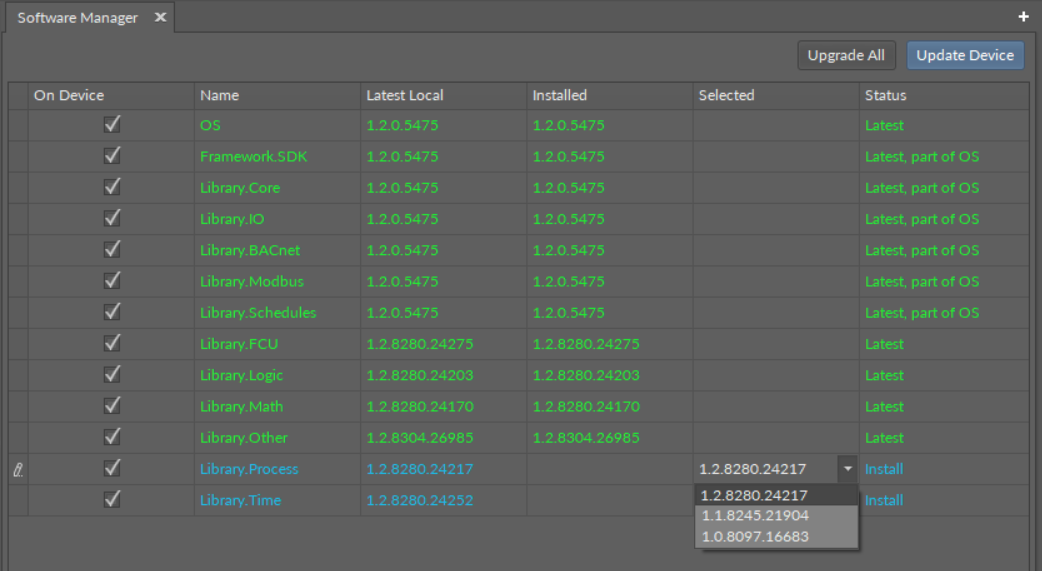Toggle On Device checkbox for Library.FCU
The image size is (1042, 571).
coord(112,344)
